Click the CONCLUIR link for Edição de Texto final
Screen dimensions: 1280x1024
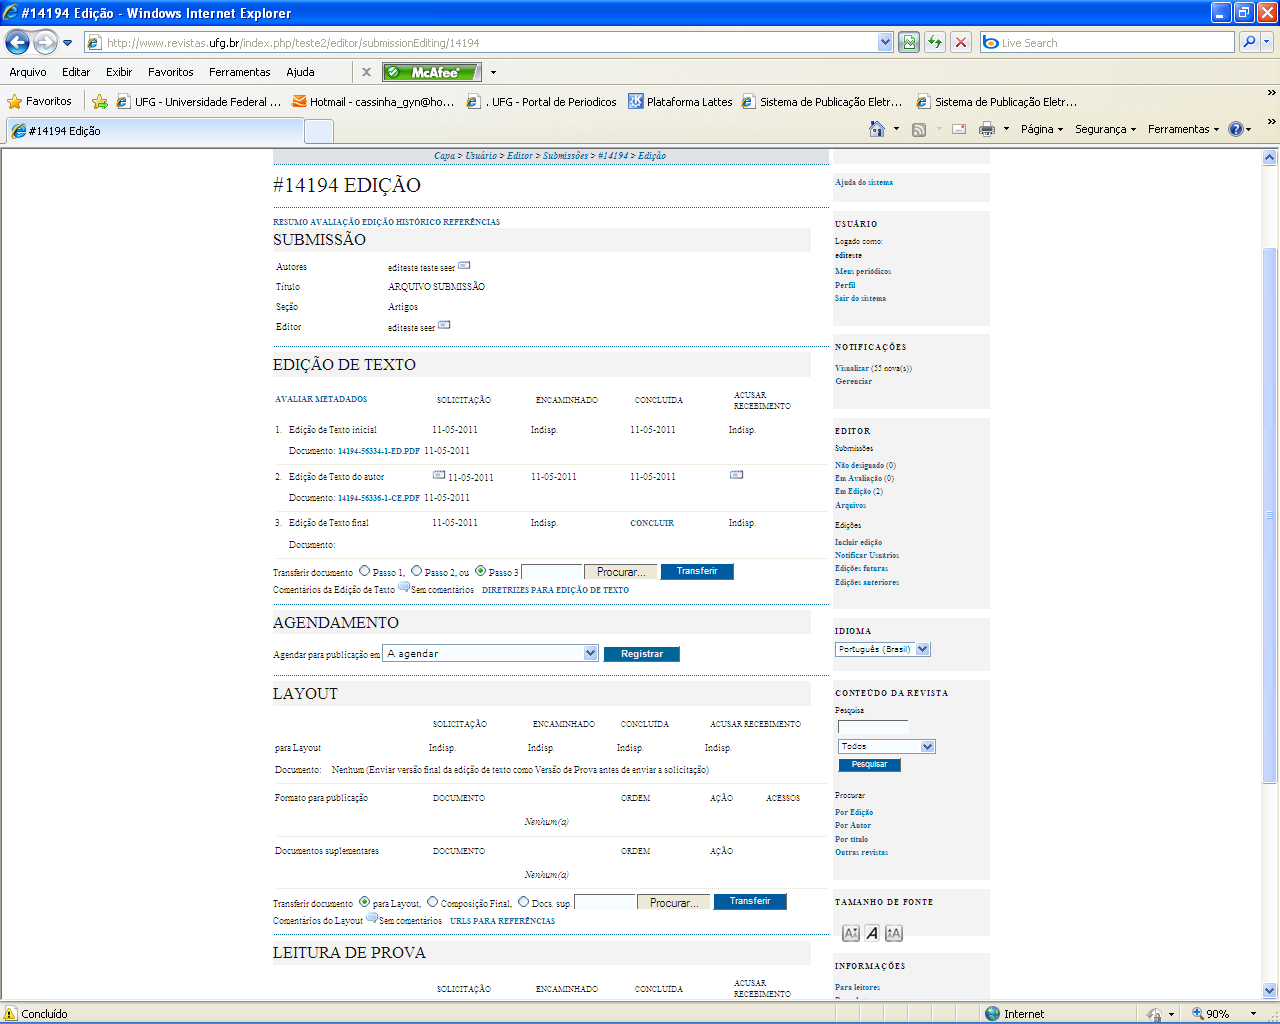pos(652,523)
